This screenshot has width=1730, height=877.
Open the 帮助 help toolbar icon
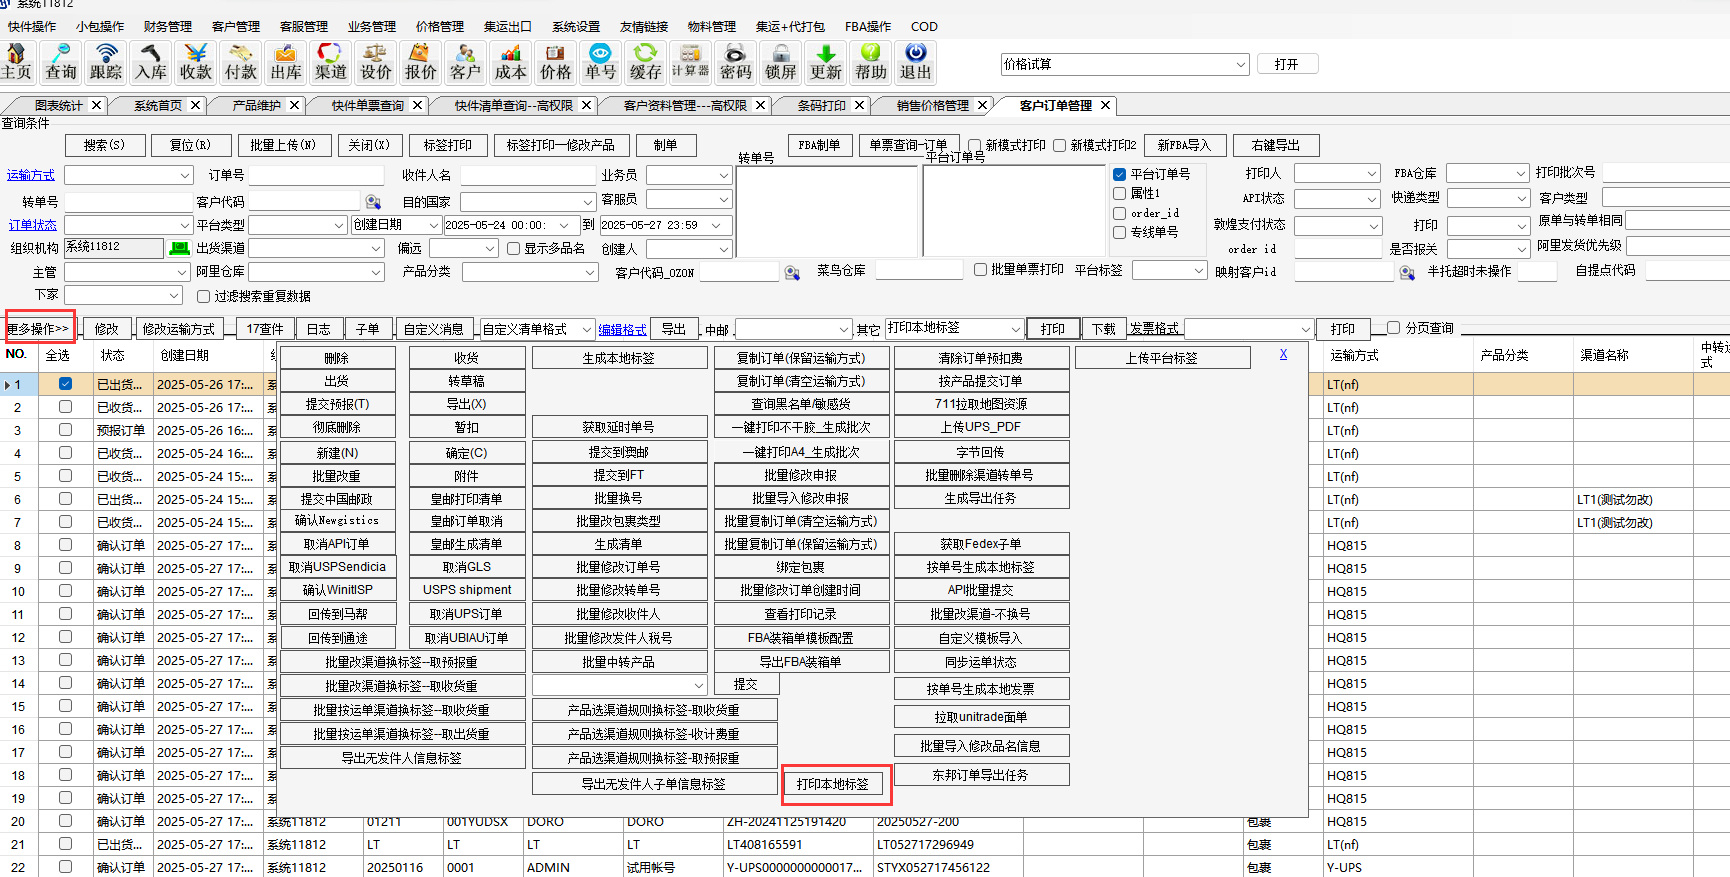pyautogui.click(x=871, y=62)
